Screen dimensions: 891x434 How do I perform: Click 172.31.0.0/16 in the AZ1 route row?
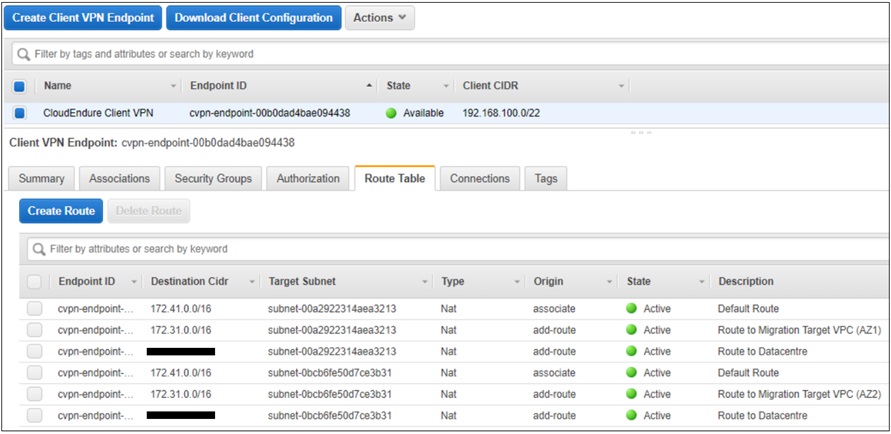(181, 330)
